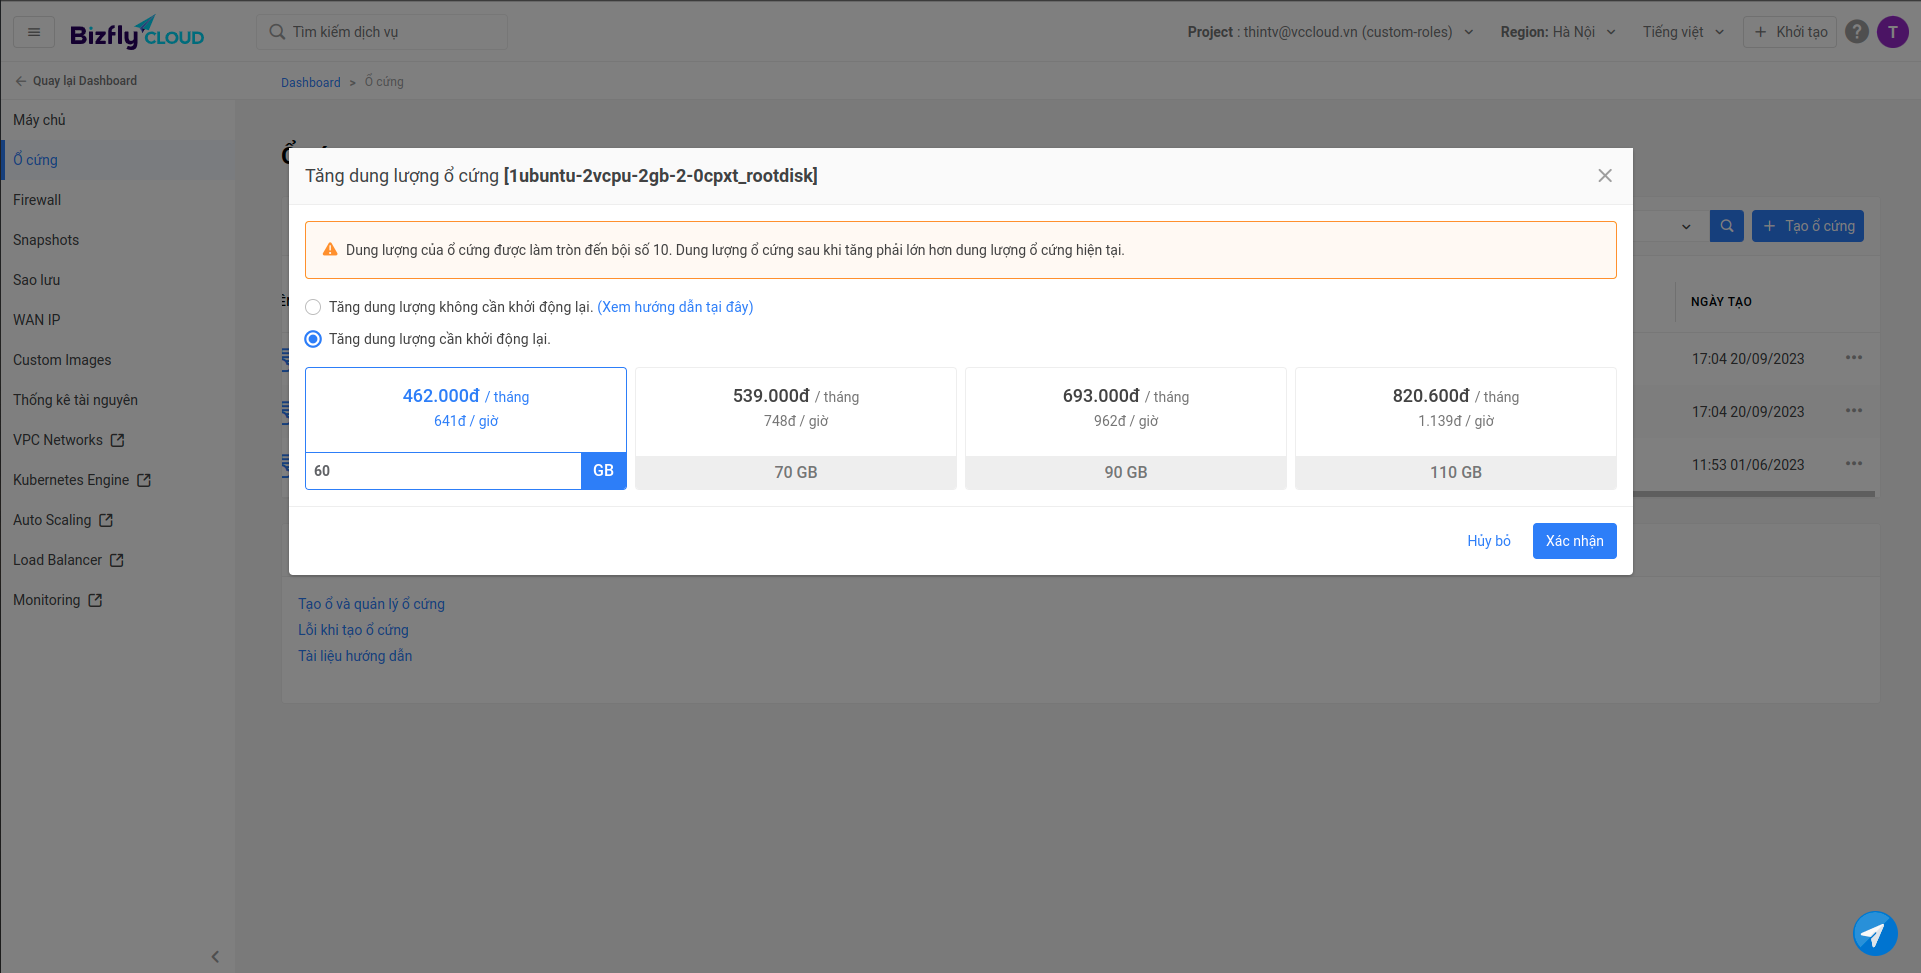Expand the Project selector dropdown
The width and height of the screenshot is (1921, 973).
pyautogui.click(x=1330, y=32)
